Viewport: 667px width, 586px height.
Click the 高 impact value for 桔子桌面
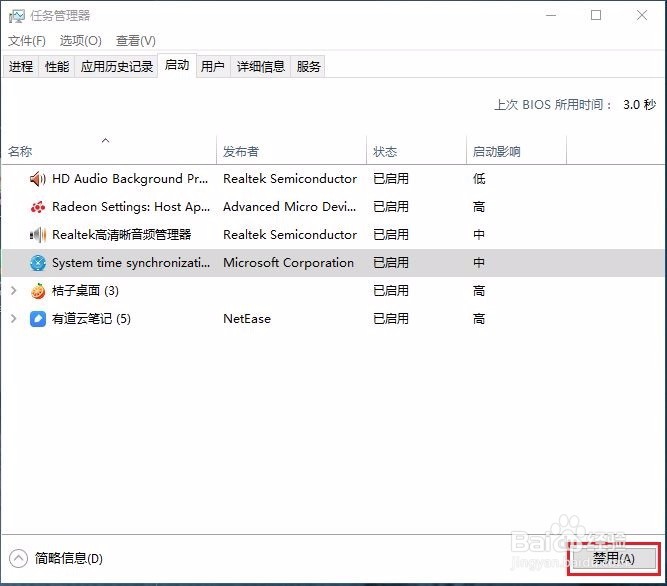(479, 291)
